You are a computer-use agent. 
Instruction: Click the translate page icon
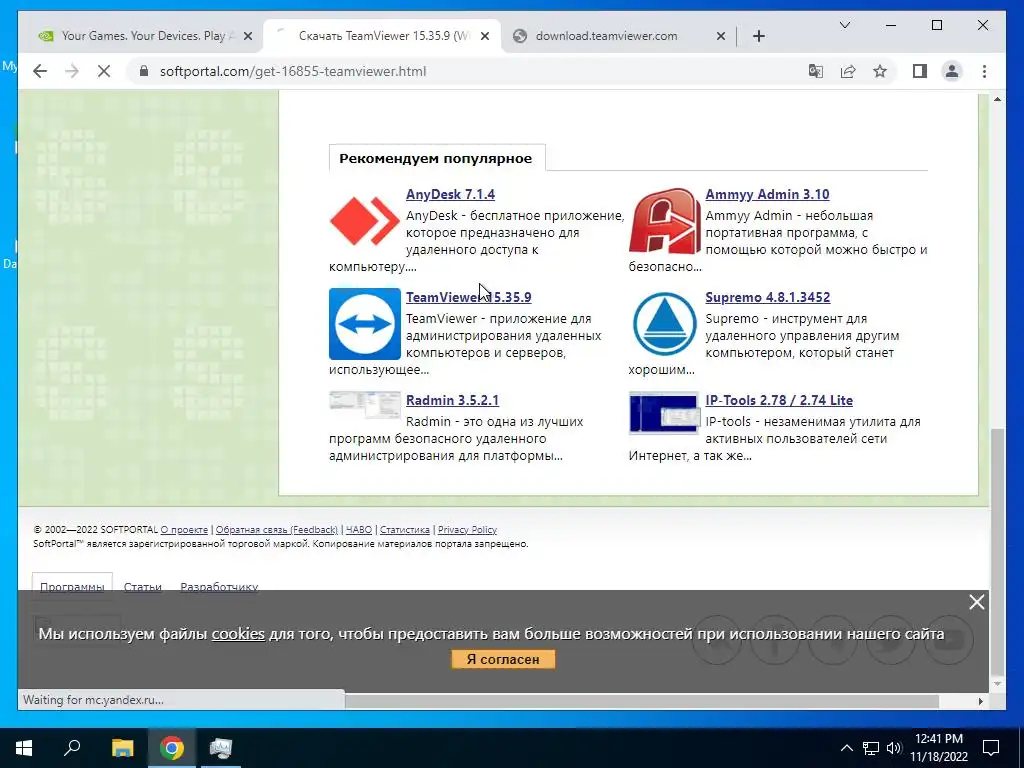815,71
